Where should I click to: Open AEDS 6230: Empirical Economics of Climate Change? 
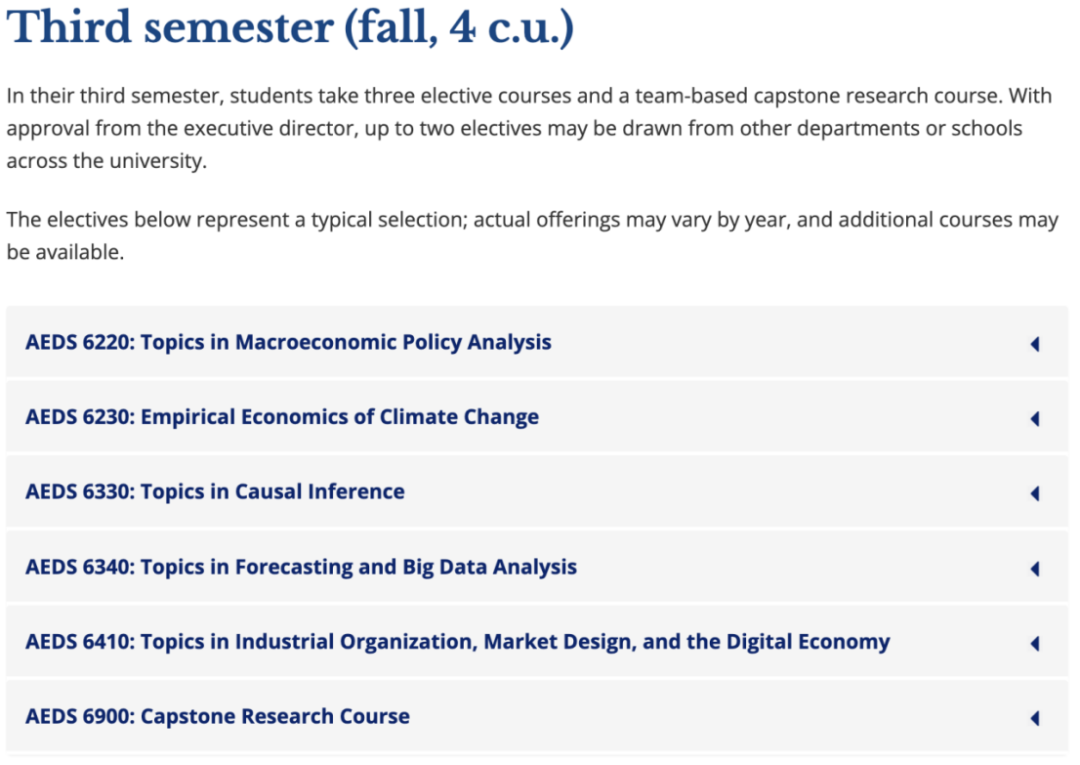282,417
